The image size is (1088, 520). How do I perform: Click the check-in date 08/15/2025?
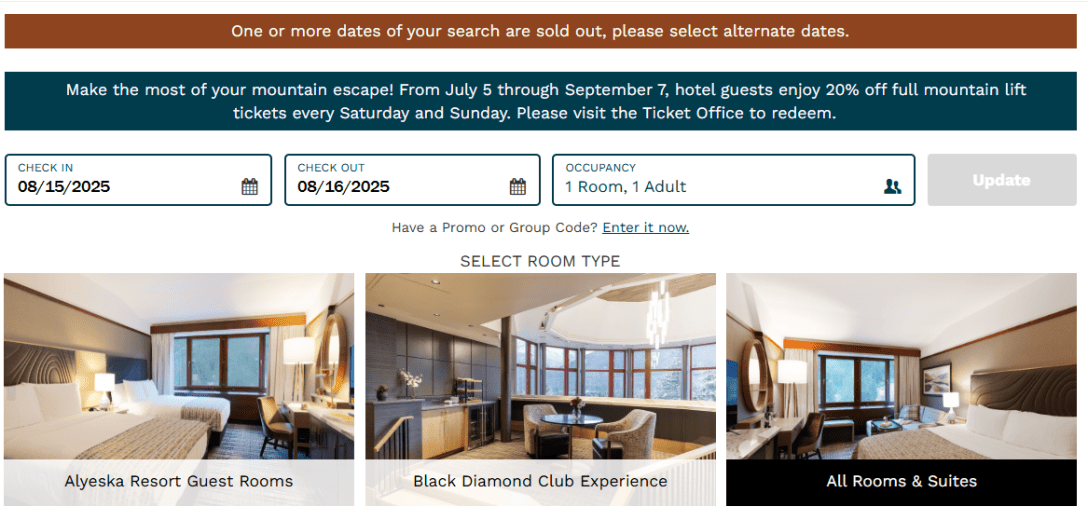tap(64, 187)
